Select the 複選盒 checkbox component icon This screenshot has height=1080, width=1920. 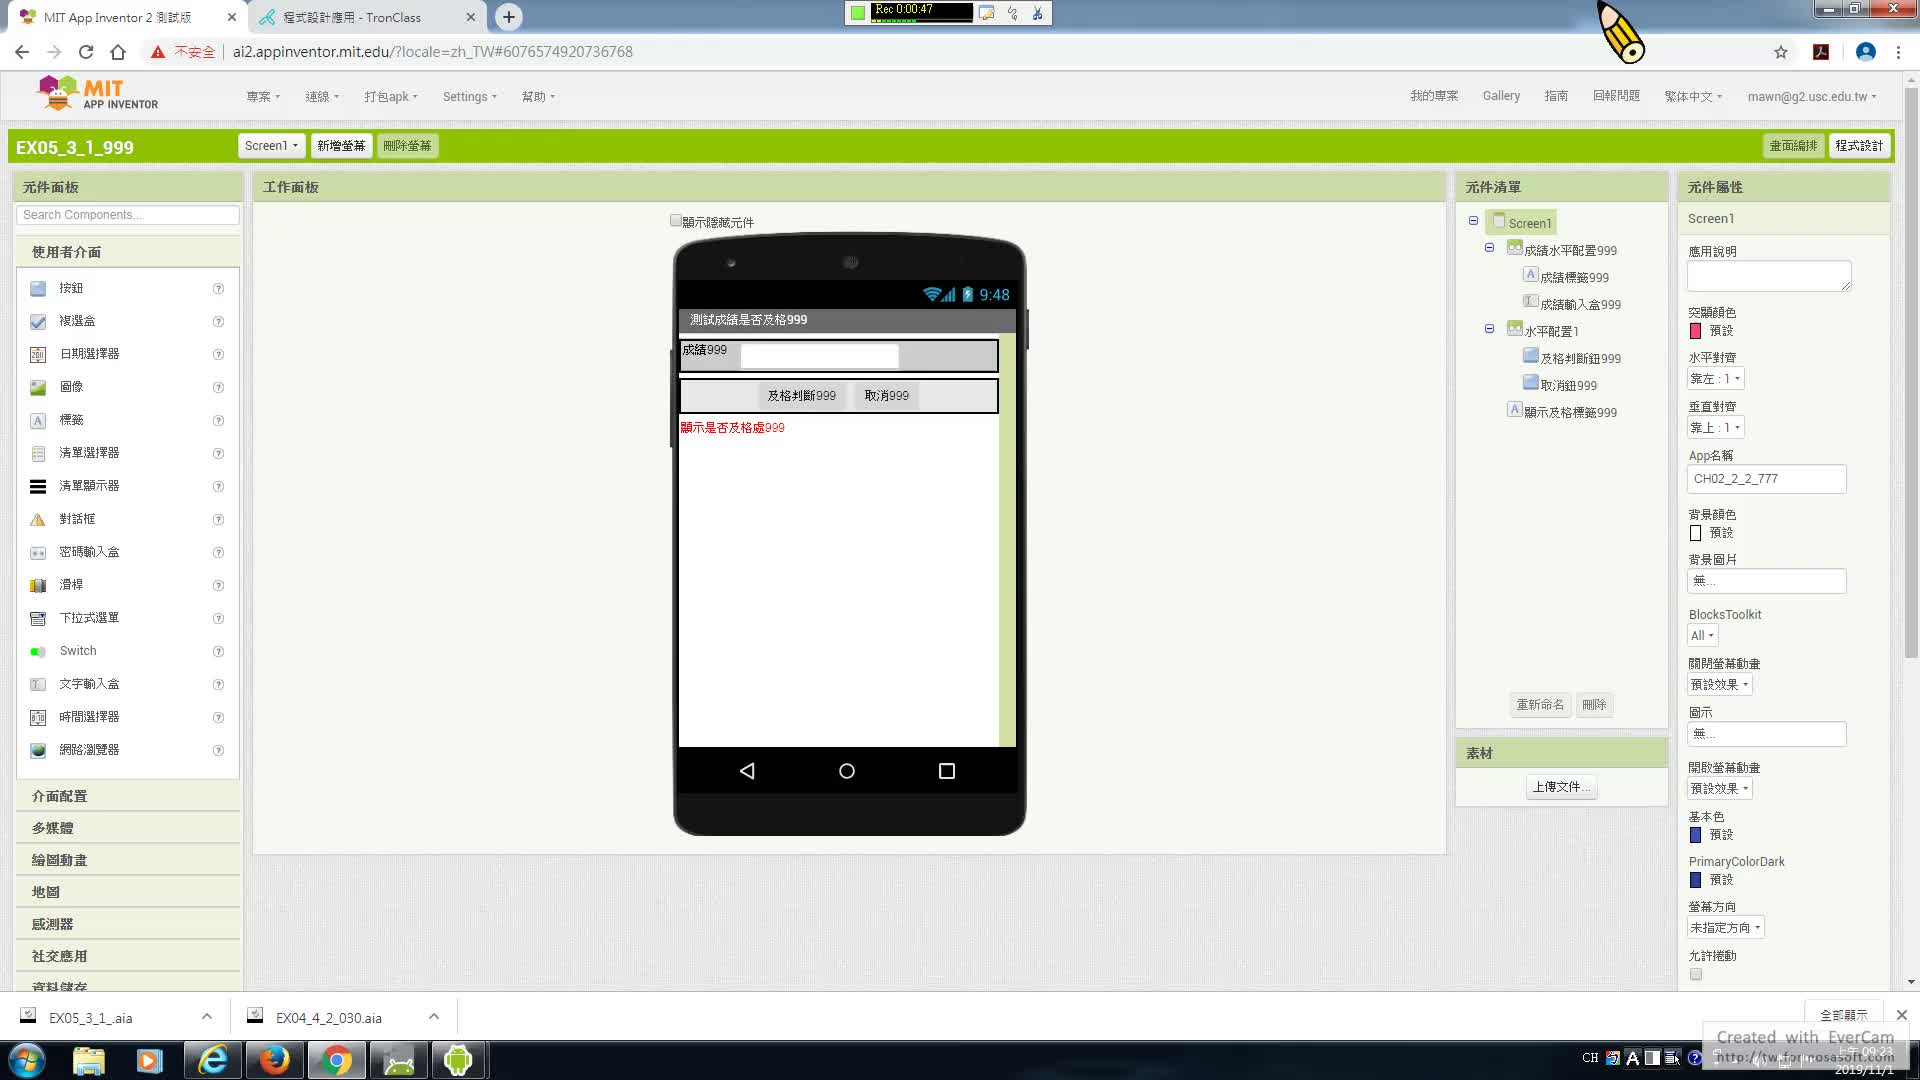coord(38,322)
